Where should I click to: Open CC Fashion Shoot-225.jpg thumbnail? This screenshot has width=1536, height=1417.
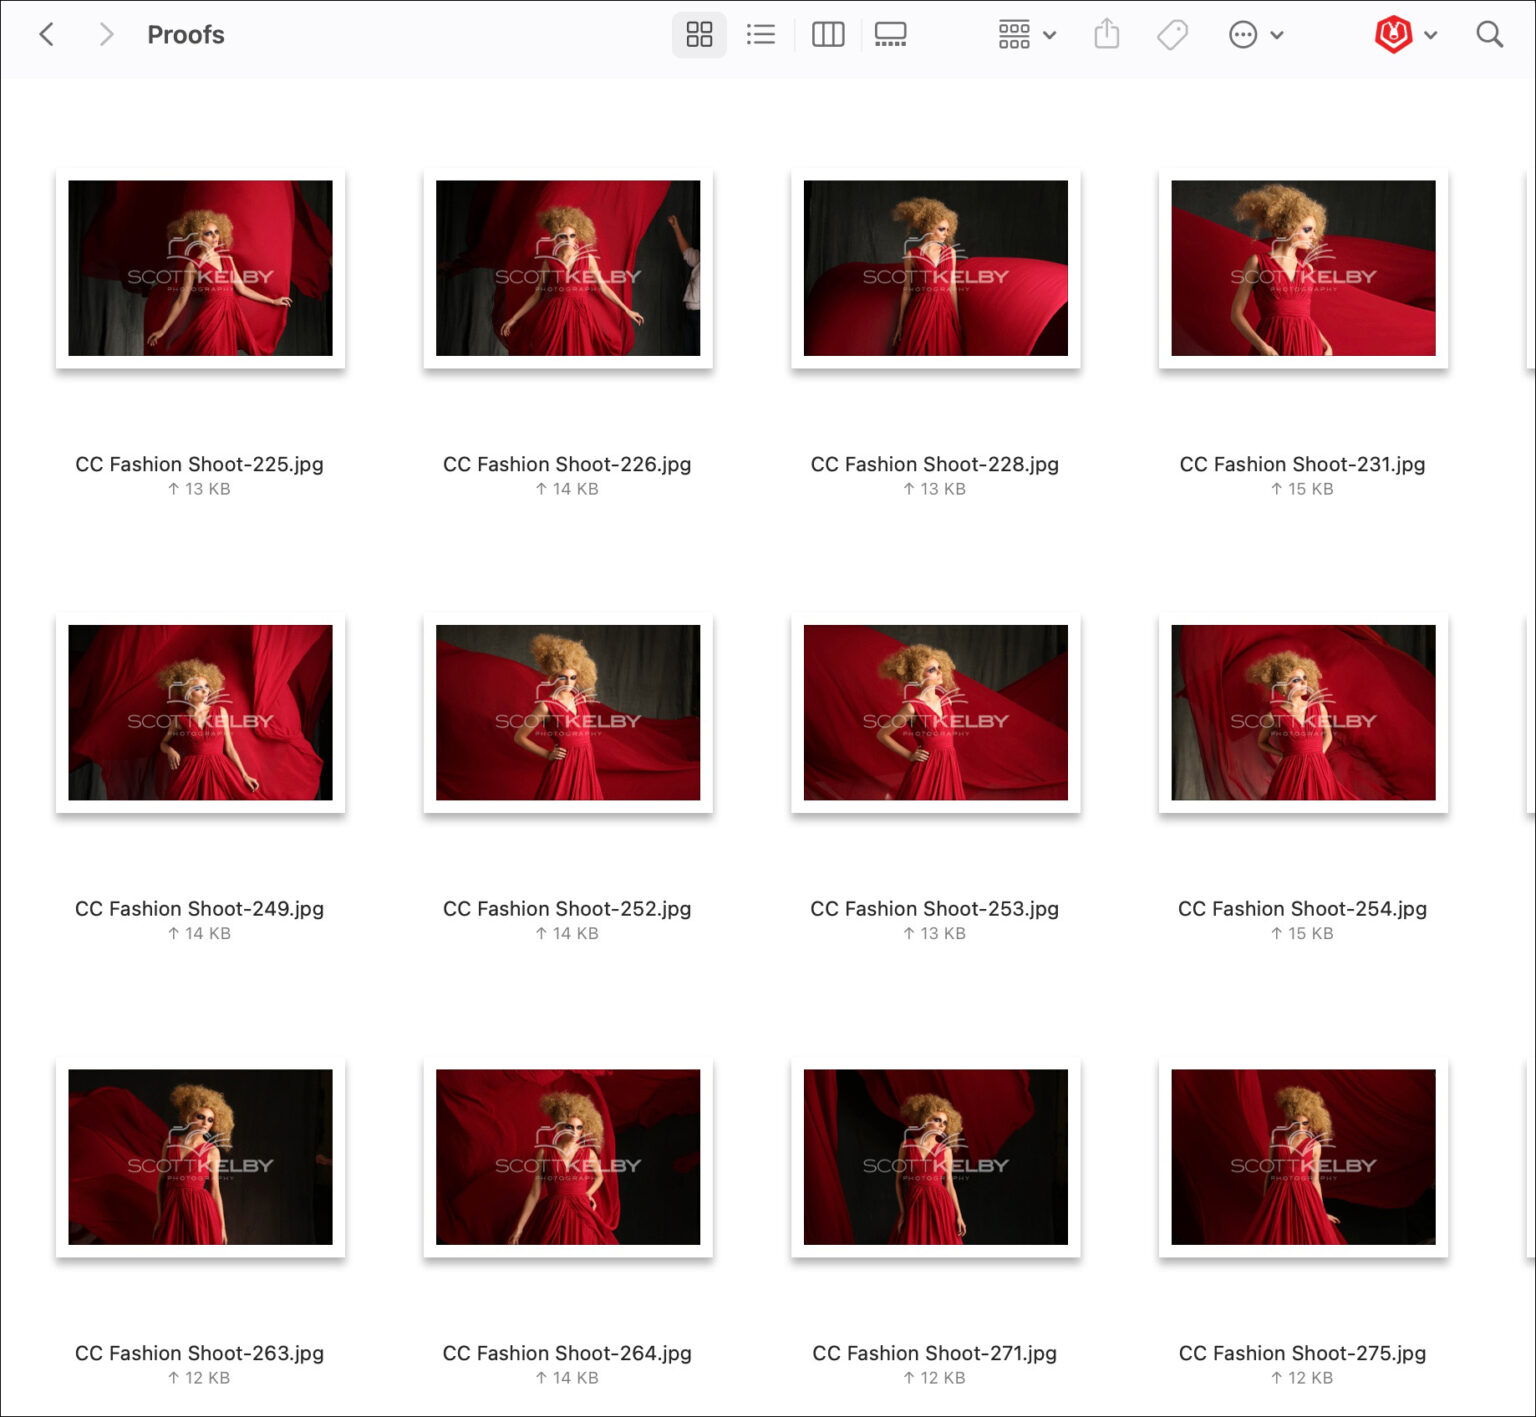201,267
